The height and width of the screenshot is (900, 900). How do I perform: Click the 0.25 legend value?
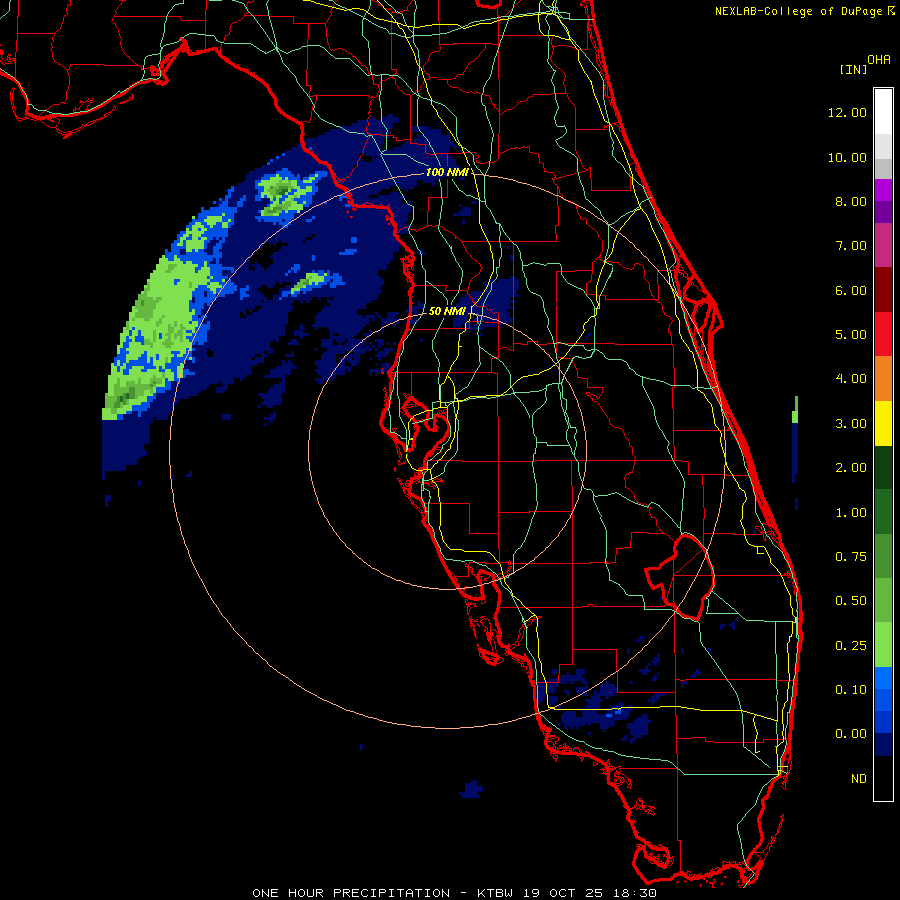tap(851, 646)
